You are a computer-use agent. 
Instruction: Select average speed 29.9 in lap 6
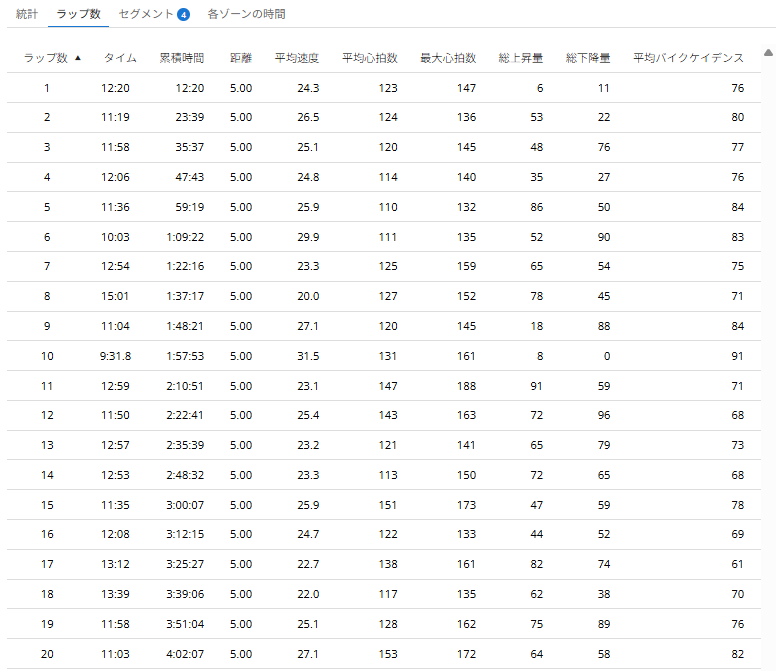(308, 237)
